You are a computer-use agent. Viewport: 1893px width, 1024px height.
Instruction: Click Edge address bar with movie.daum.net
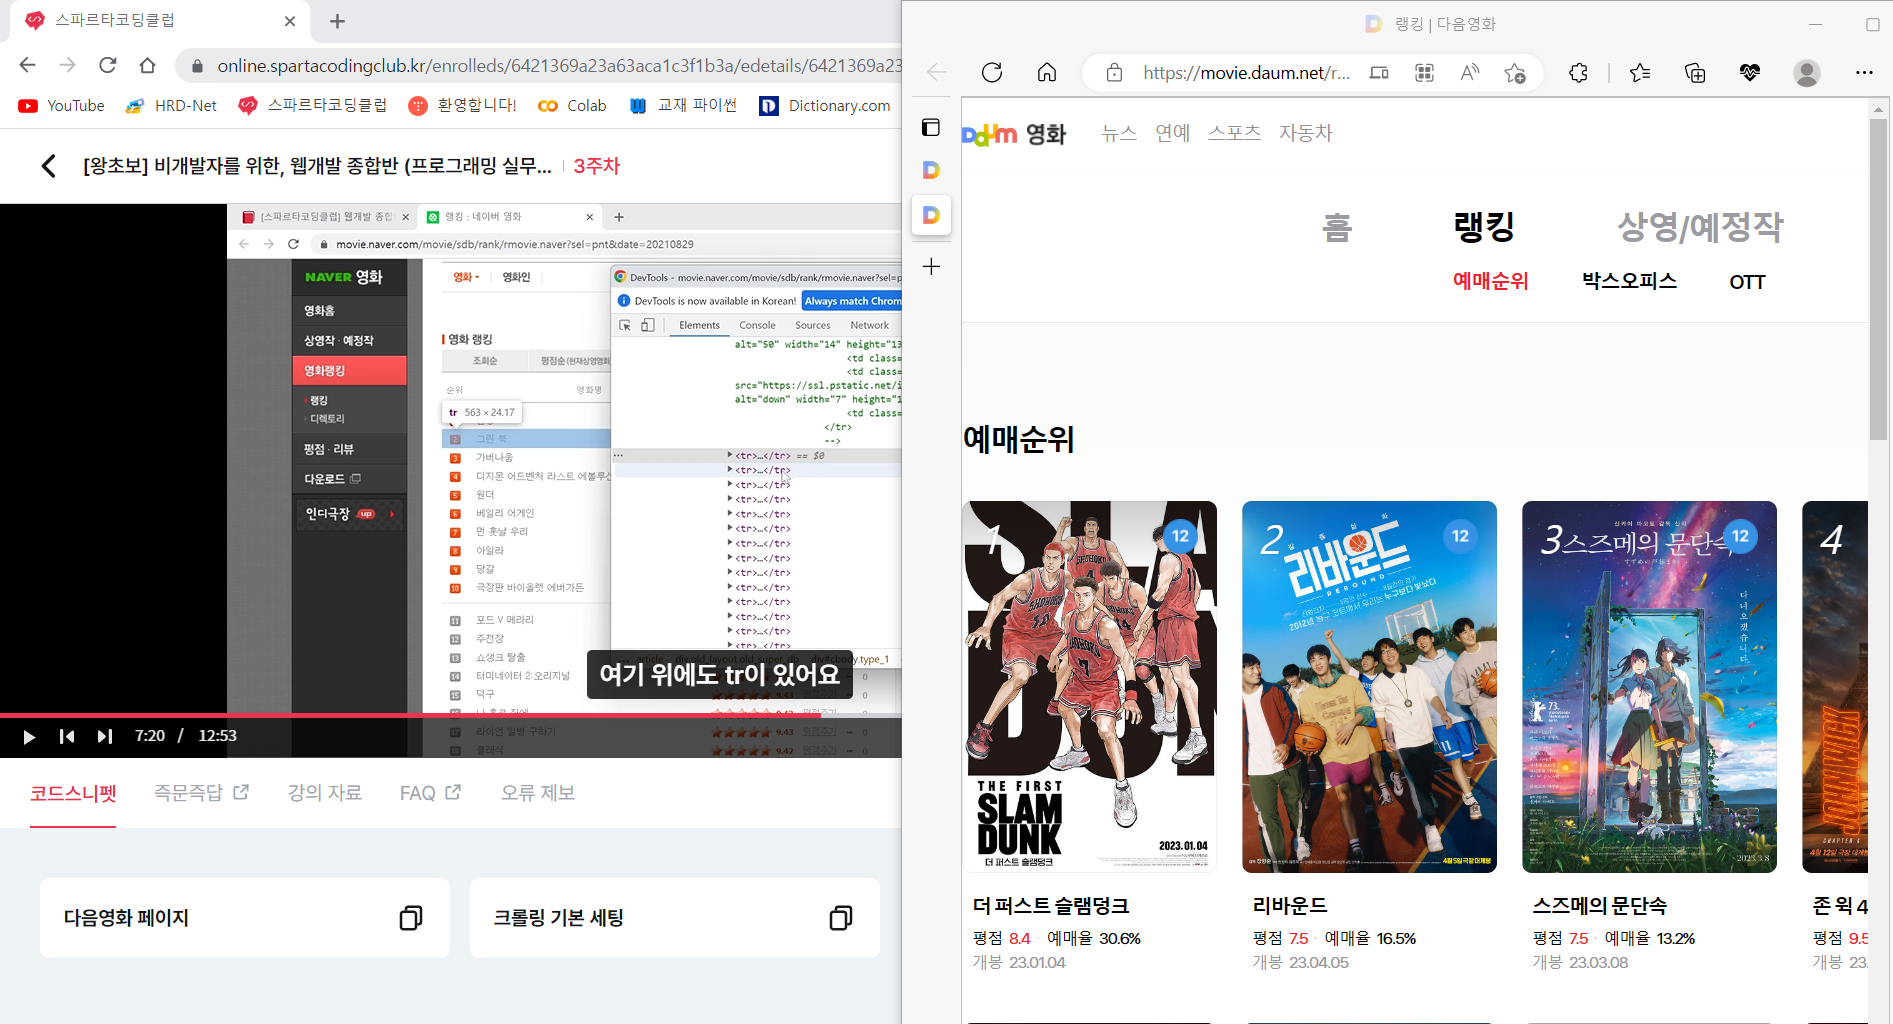pos(1246,73)
